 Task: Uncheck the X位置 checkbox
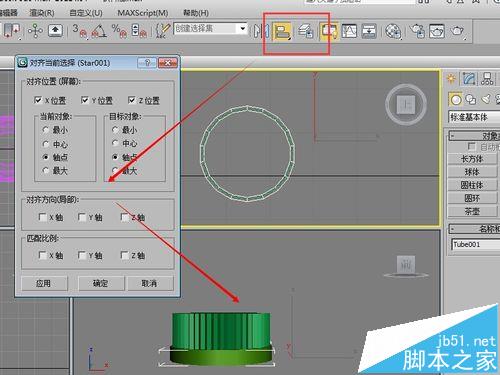click(38, 100)
